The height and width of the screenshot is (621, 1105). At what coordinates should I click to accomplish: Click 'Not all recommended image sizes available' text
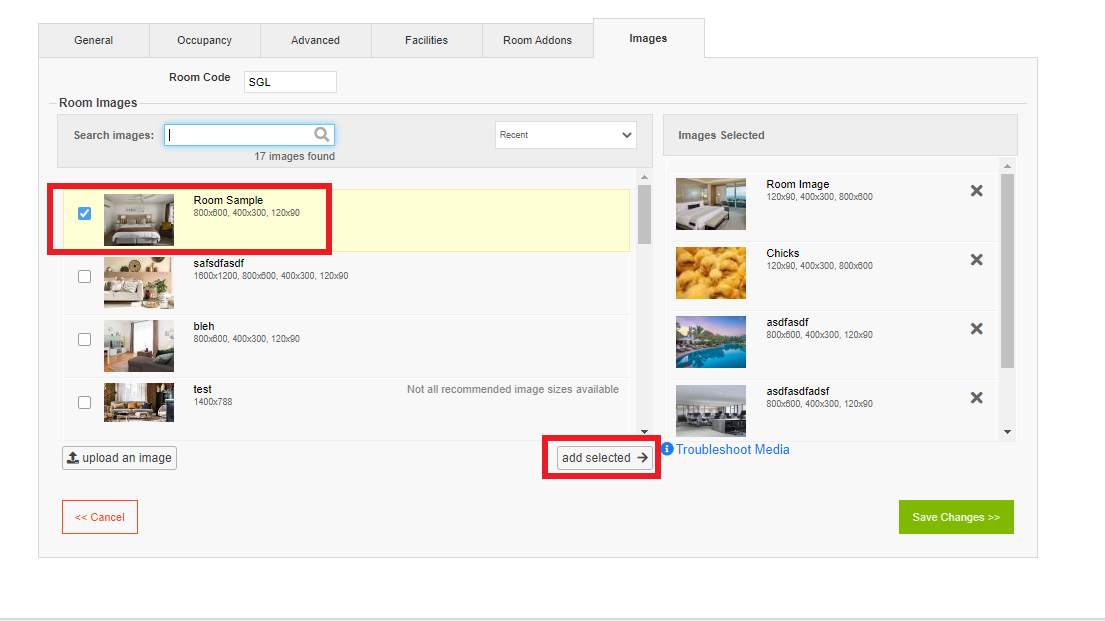click(512, 389)
